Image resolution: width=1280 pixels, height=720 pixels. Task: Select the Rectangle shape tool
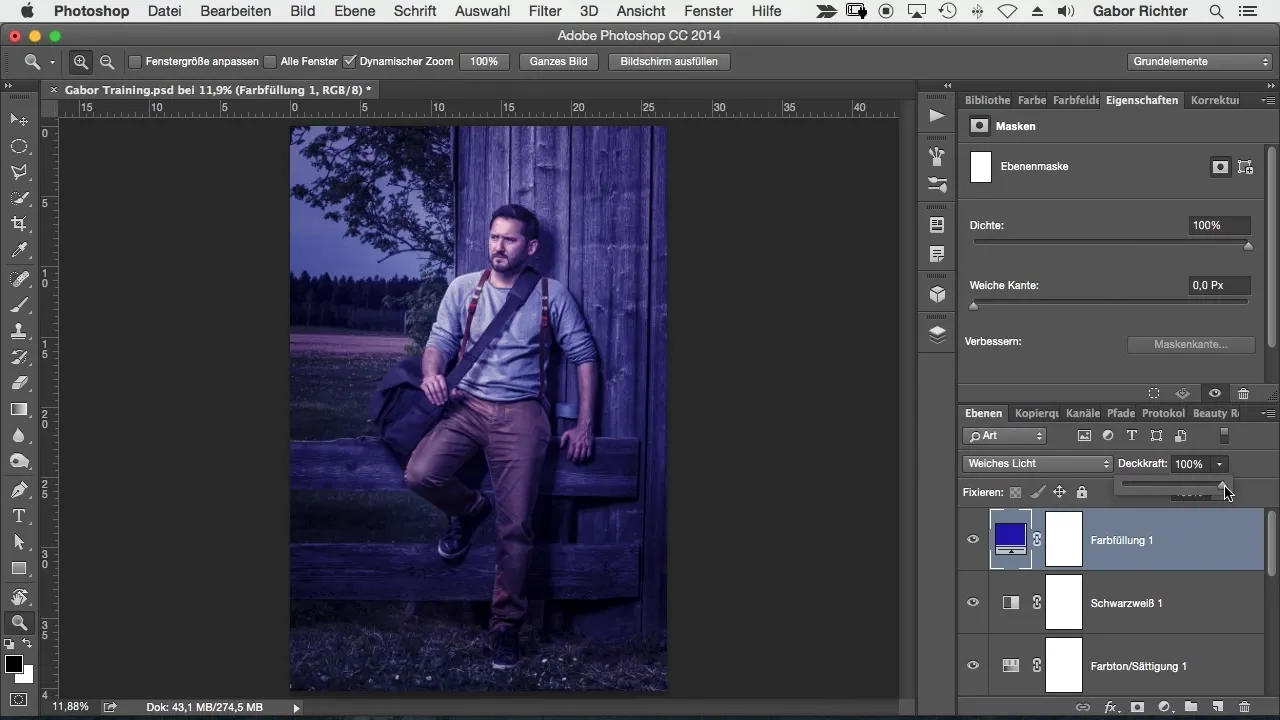coord(19,568)
